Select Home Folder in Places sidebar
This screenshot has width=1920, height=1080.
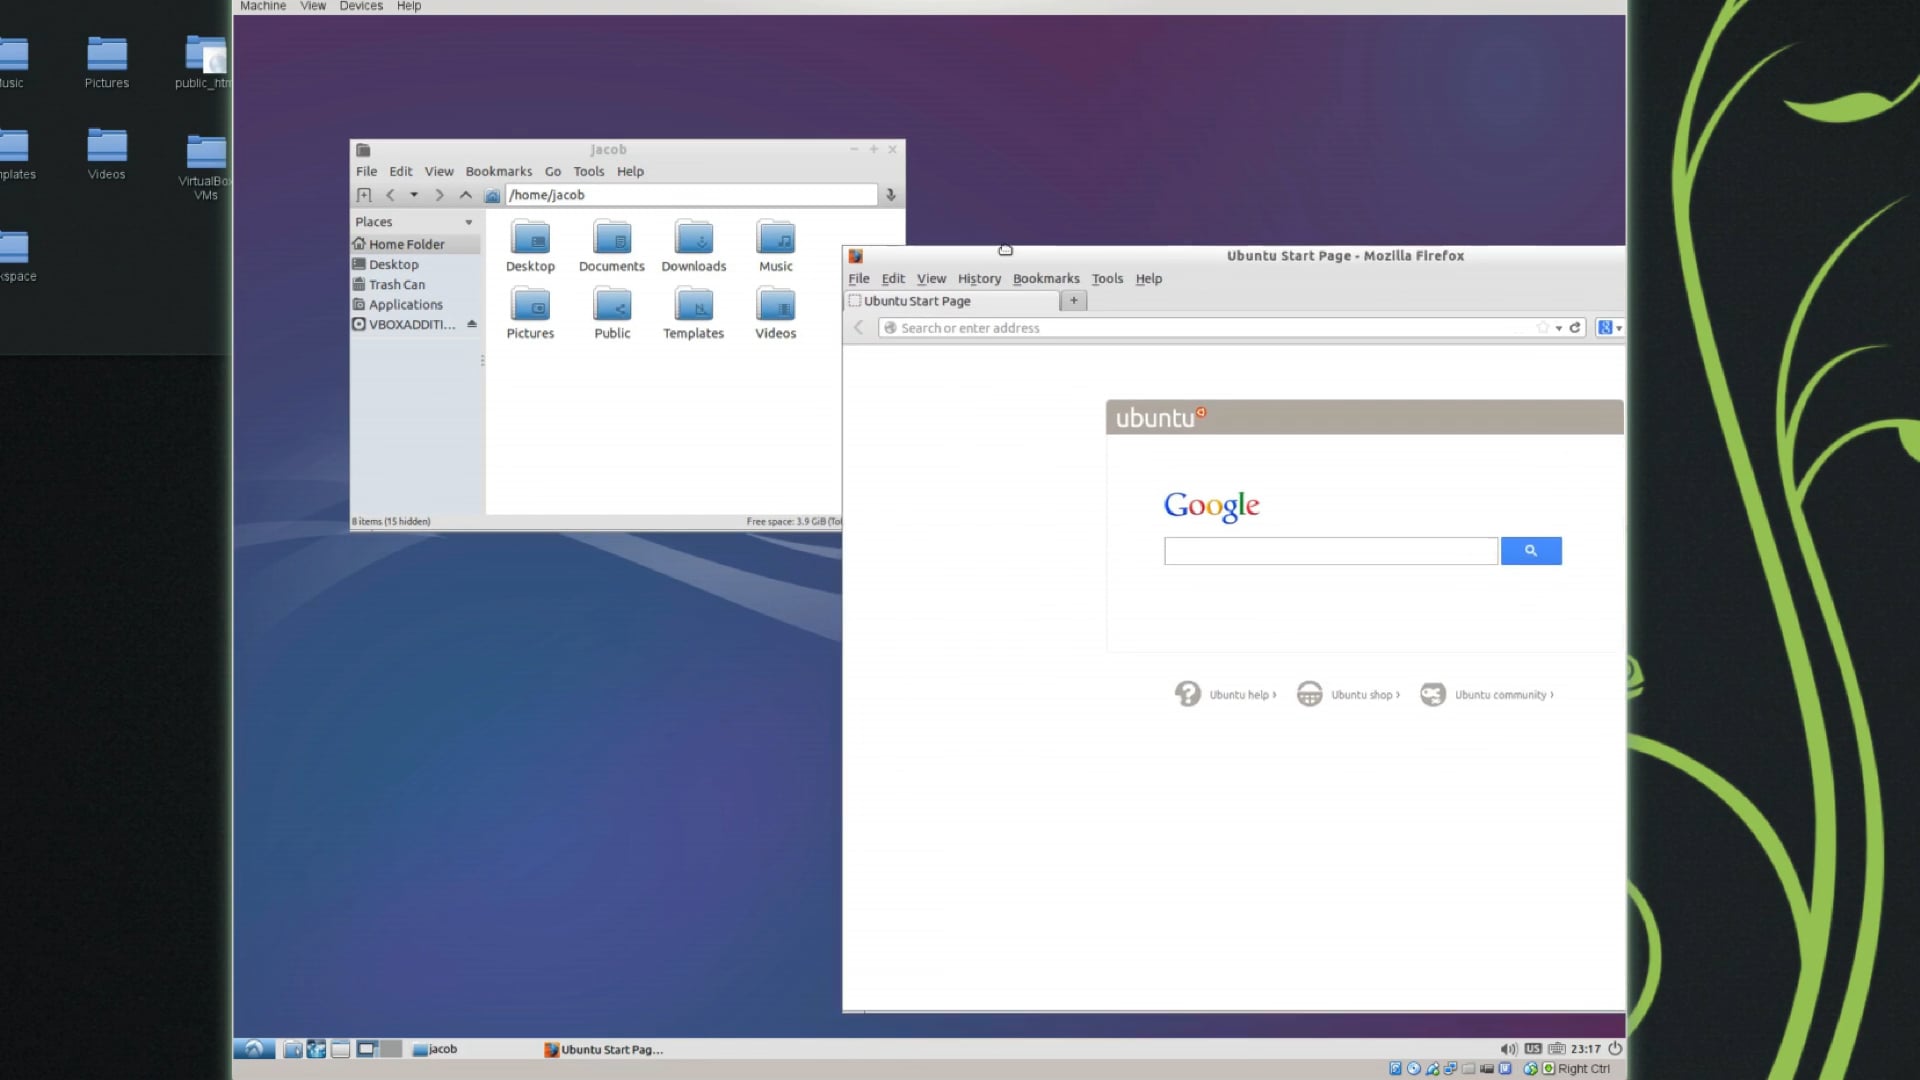point(415,244)
